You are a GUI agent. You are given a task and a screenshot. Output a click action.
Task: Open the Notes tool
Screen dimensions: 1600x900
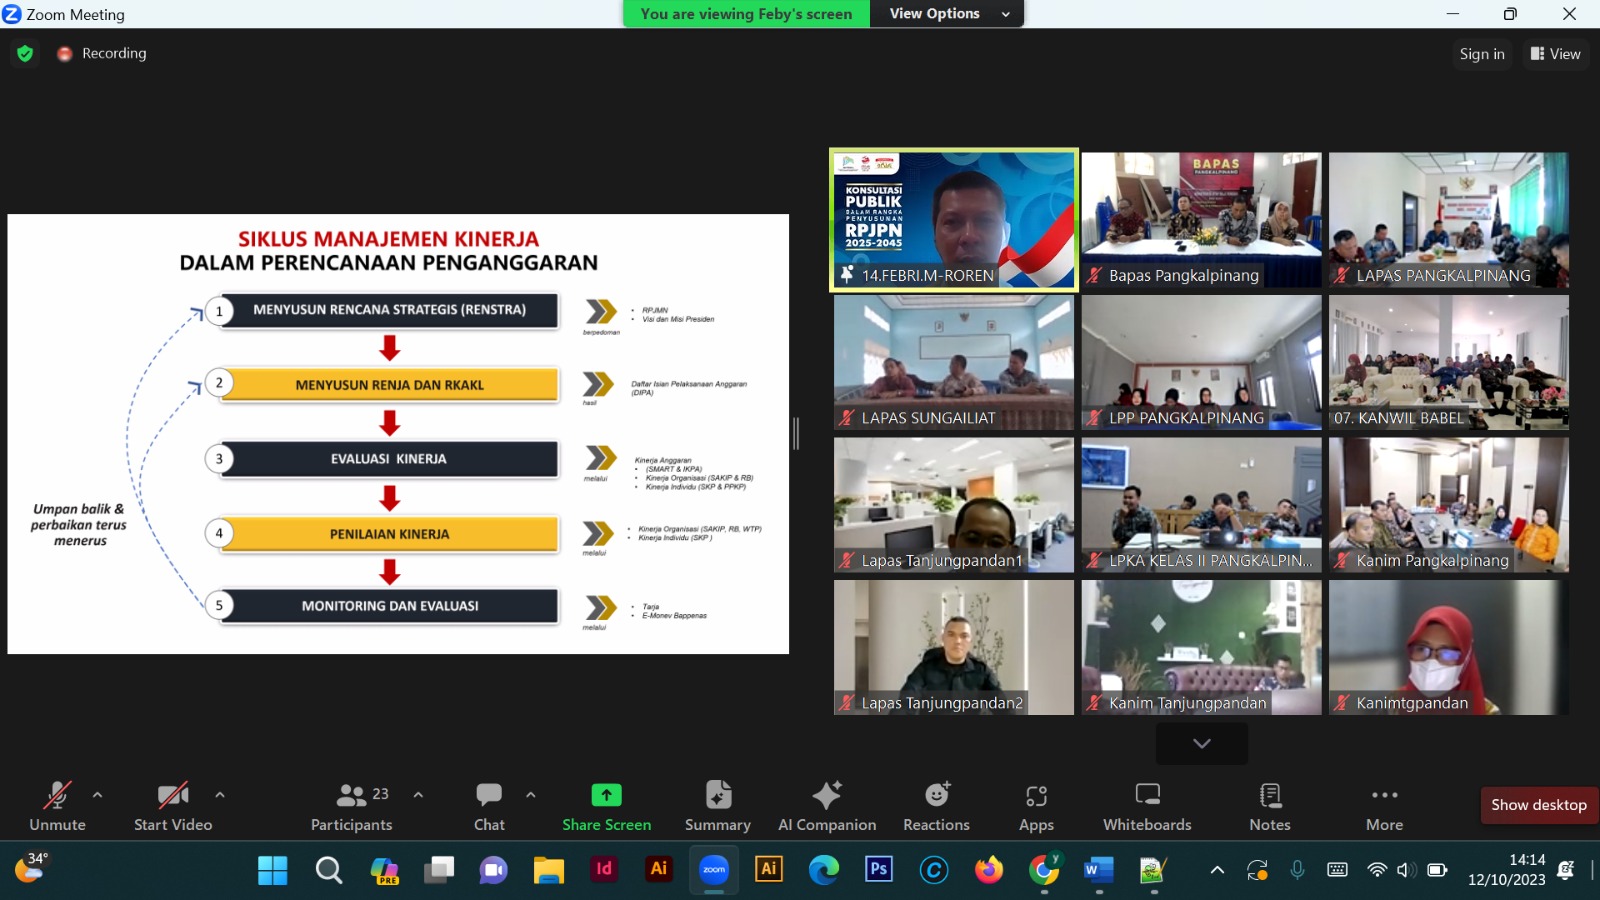click(1270, 806)
